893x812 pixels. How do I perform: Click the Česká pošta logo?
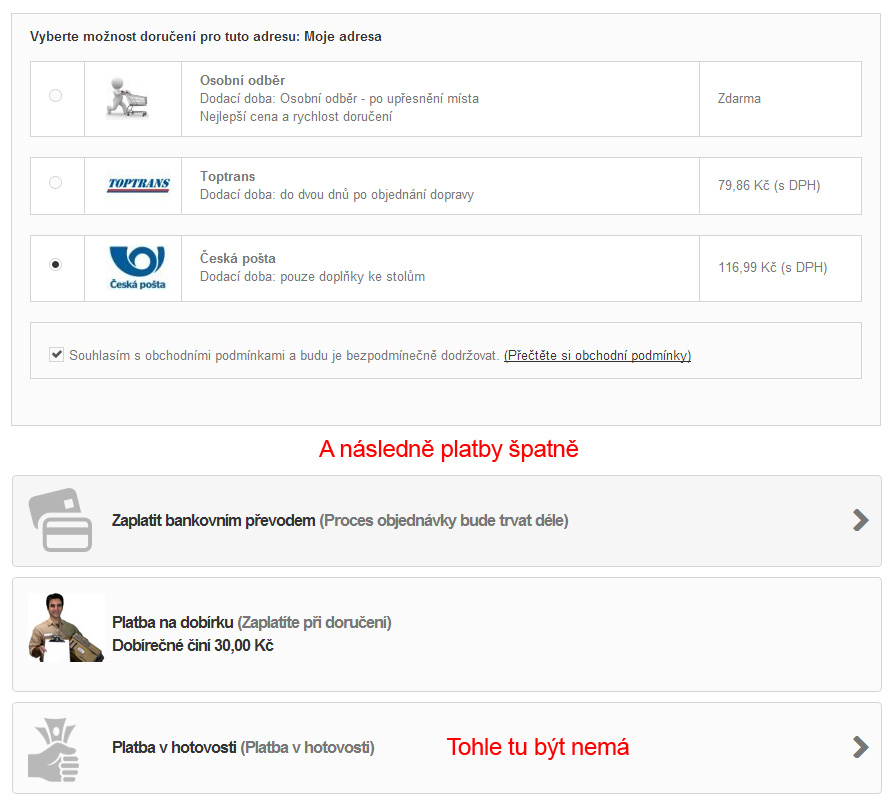pos(137,268)
